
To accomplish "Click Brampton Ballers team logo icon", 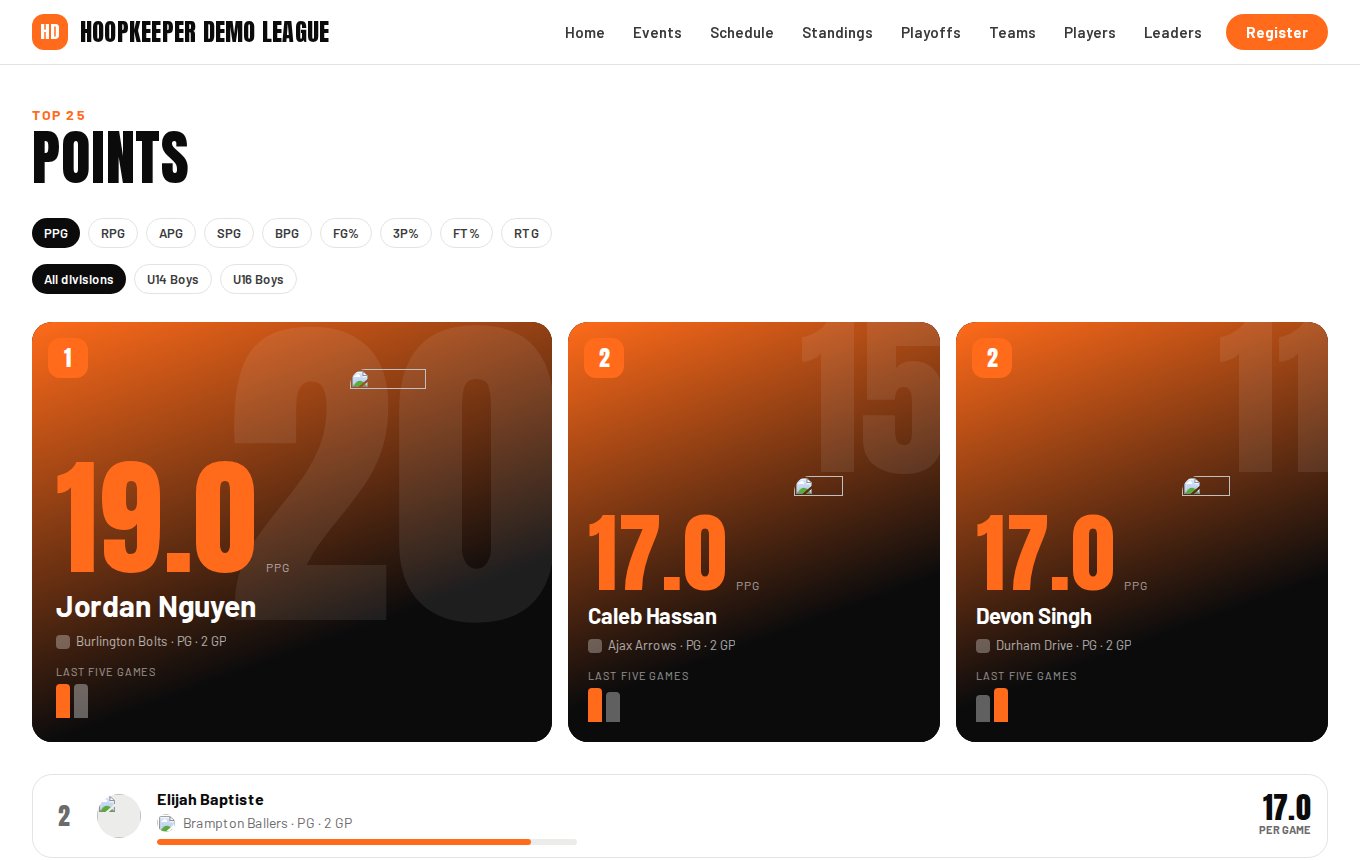I will 166,823.
